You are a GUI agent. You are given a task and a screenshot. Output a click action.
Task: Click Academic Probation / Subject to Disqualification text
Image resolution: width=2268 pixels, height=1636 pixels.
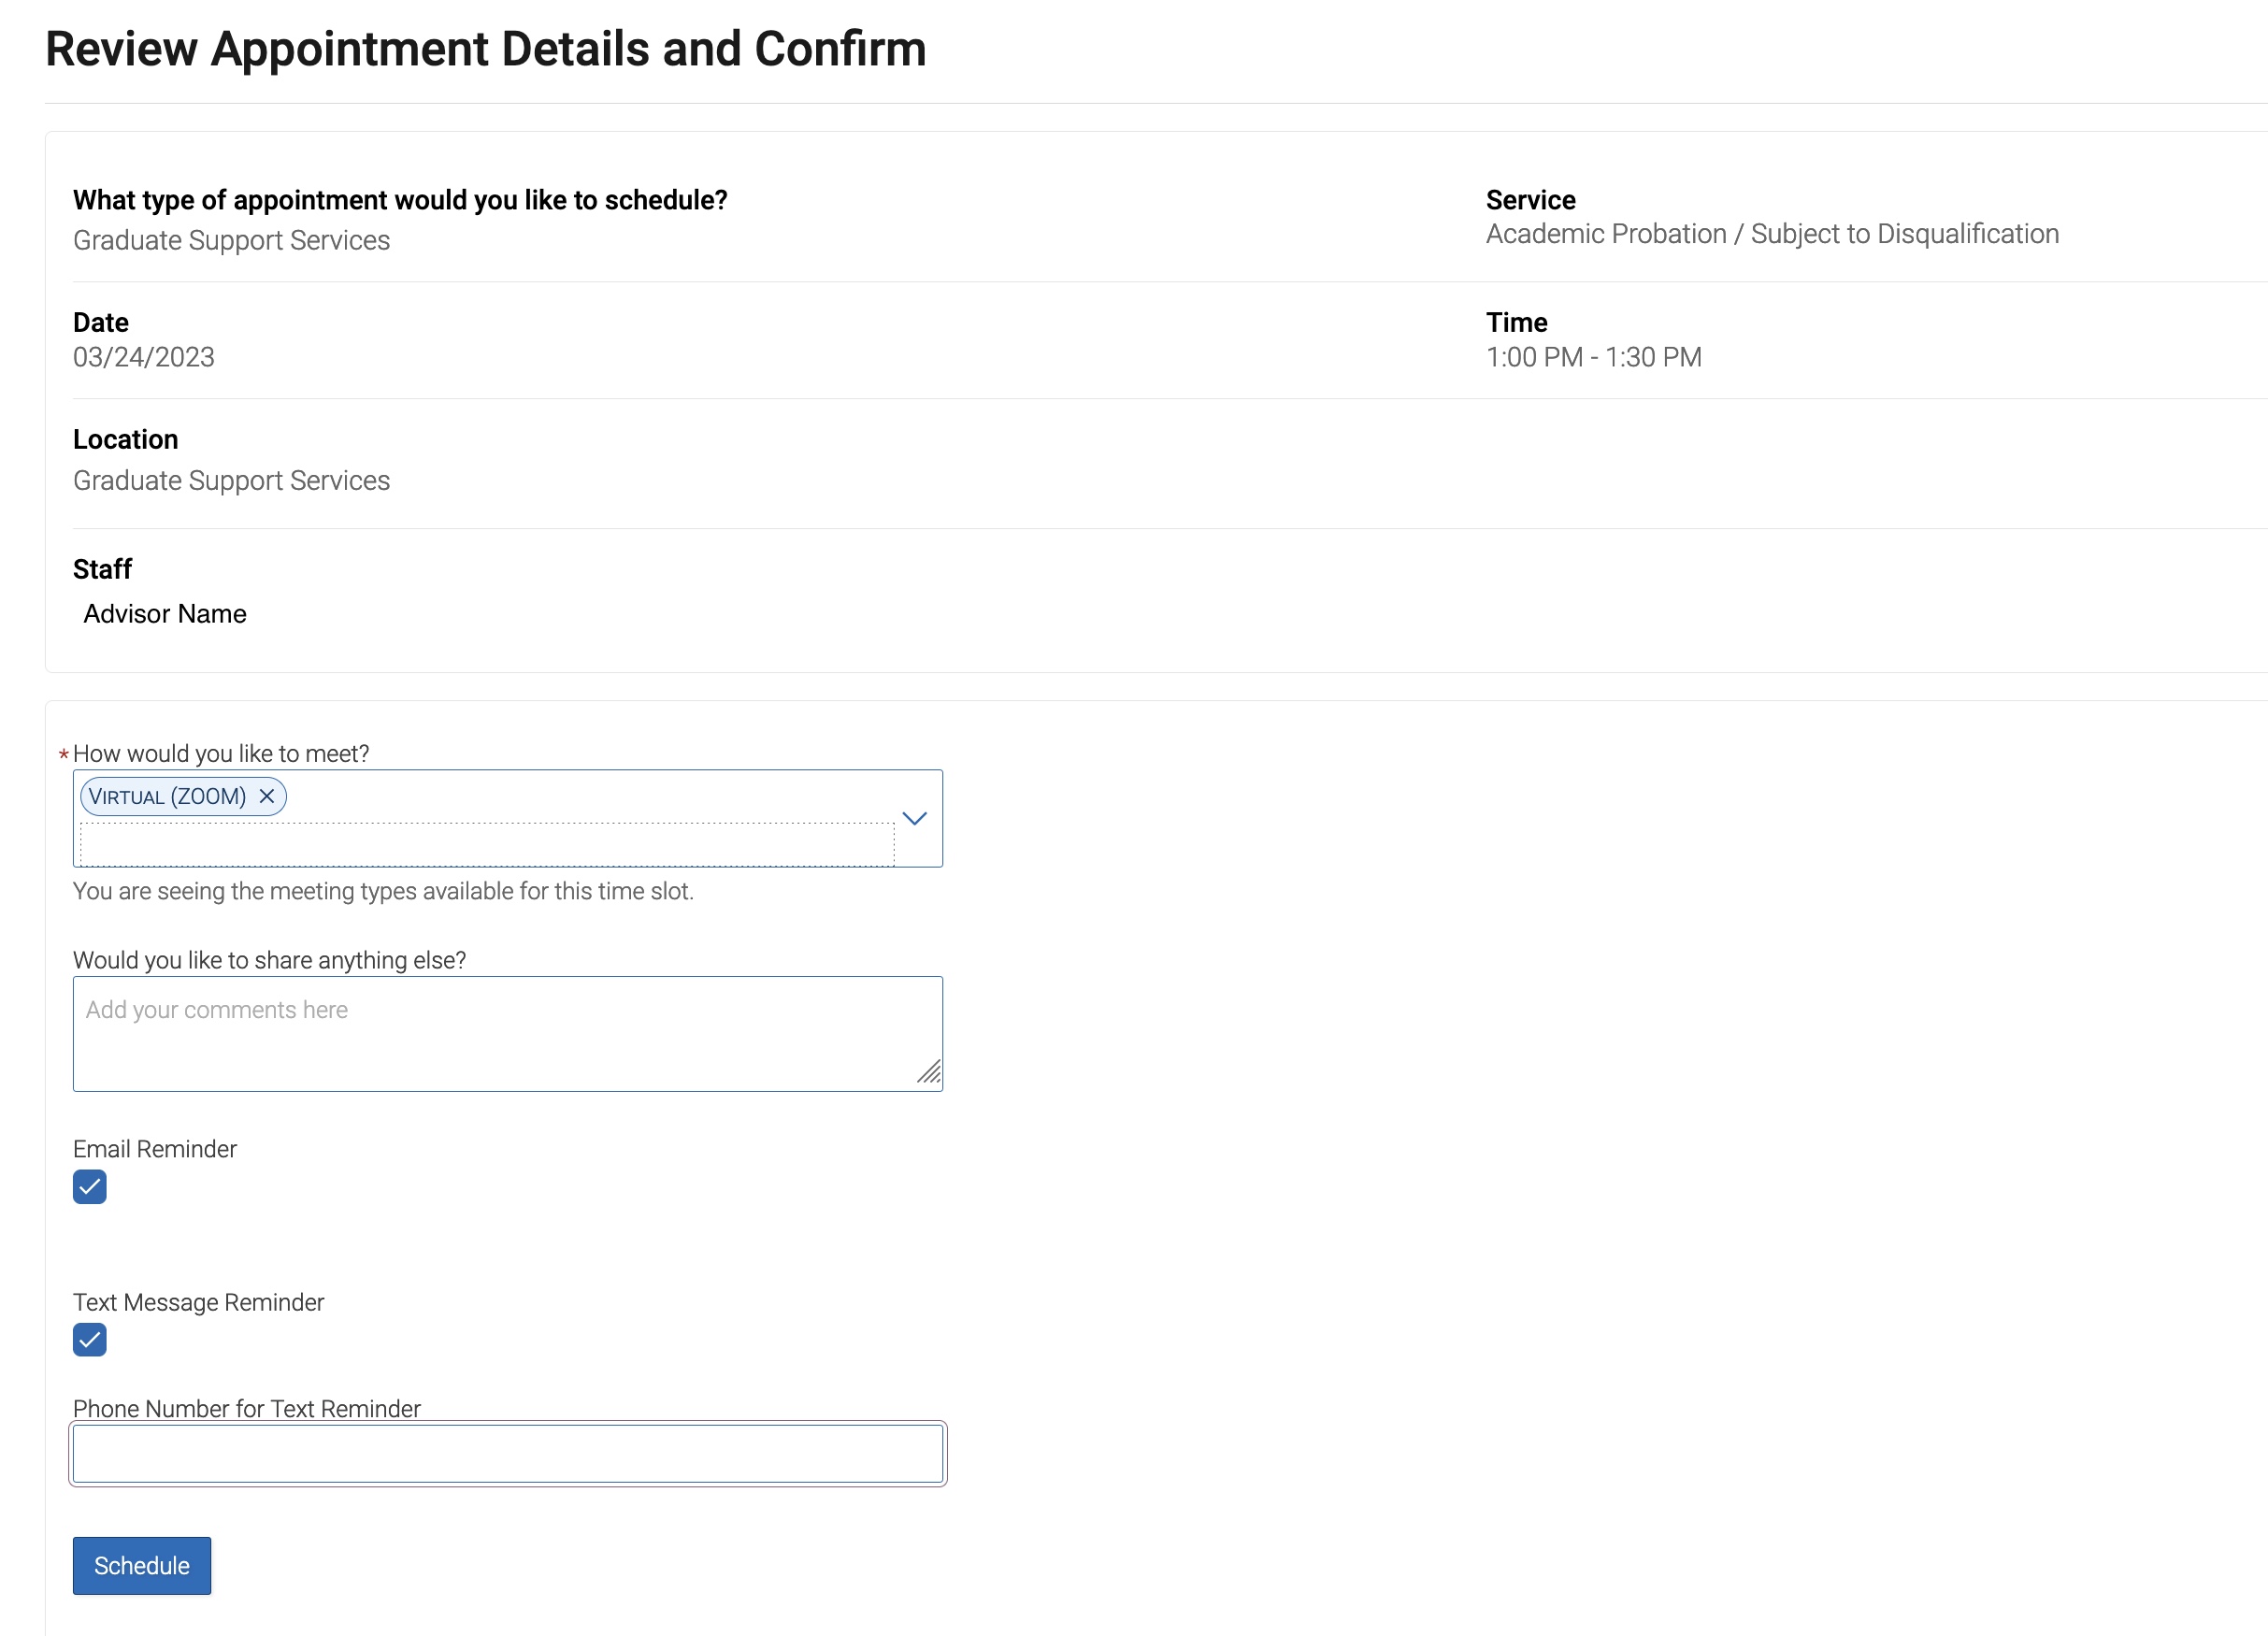point(1772,234)
